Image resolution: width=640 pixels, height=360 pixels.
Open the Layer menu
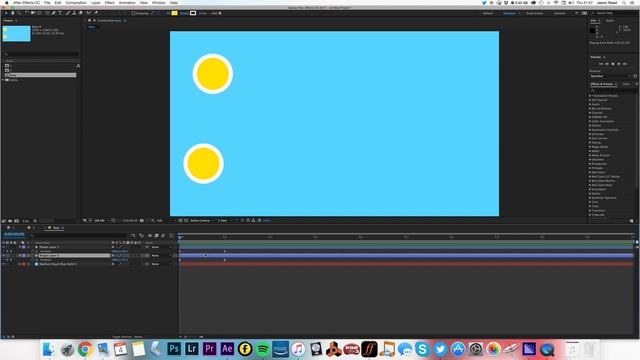[x=96, y=2]
